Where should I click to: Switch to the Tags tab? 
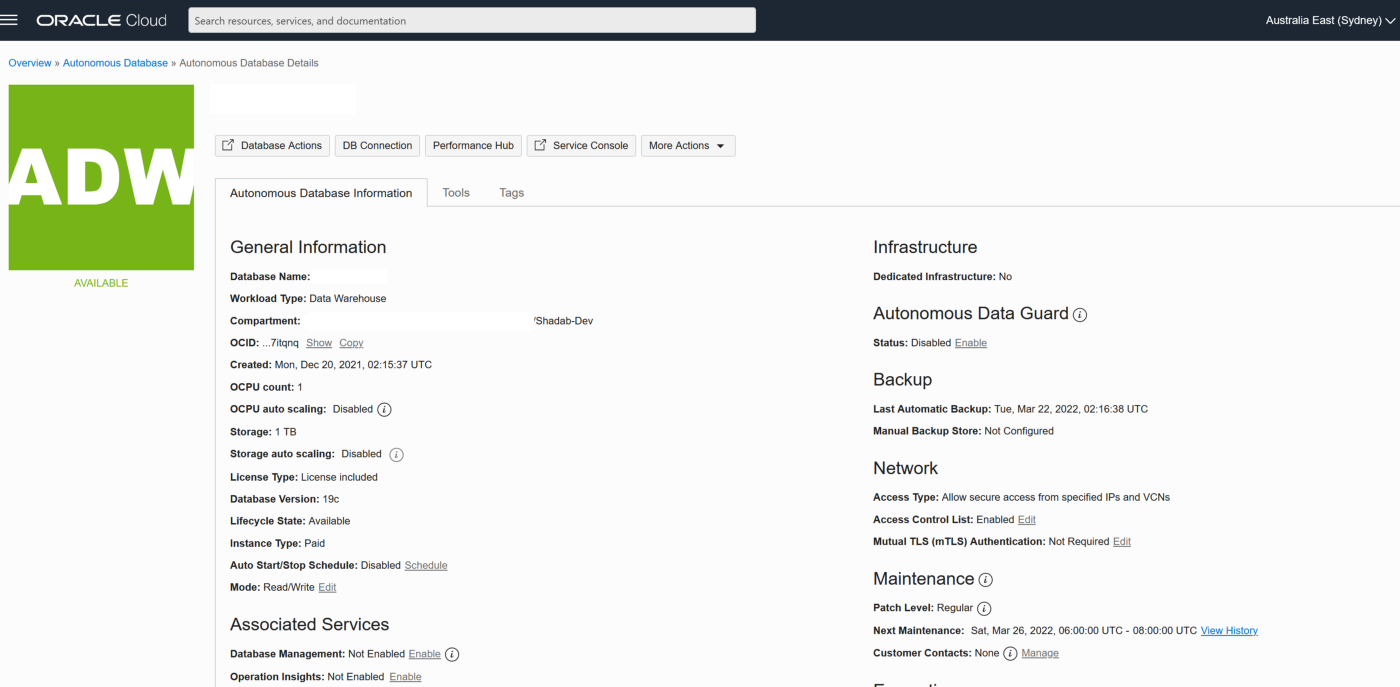click(511, 193)
